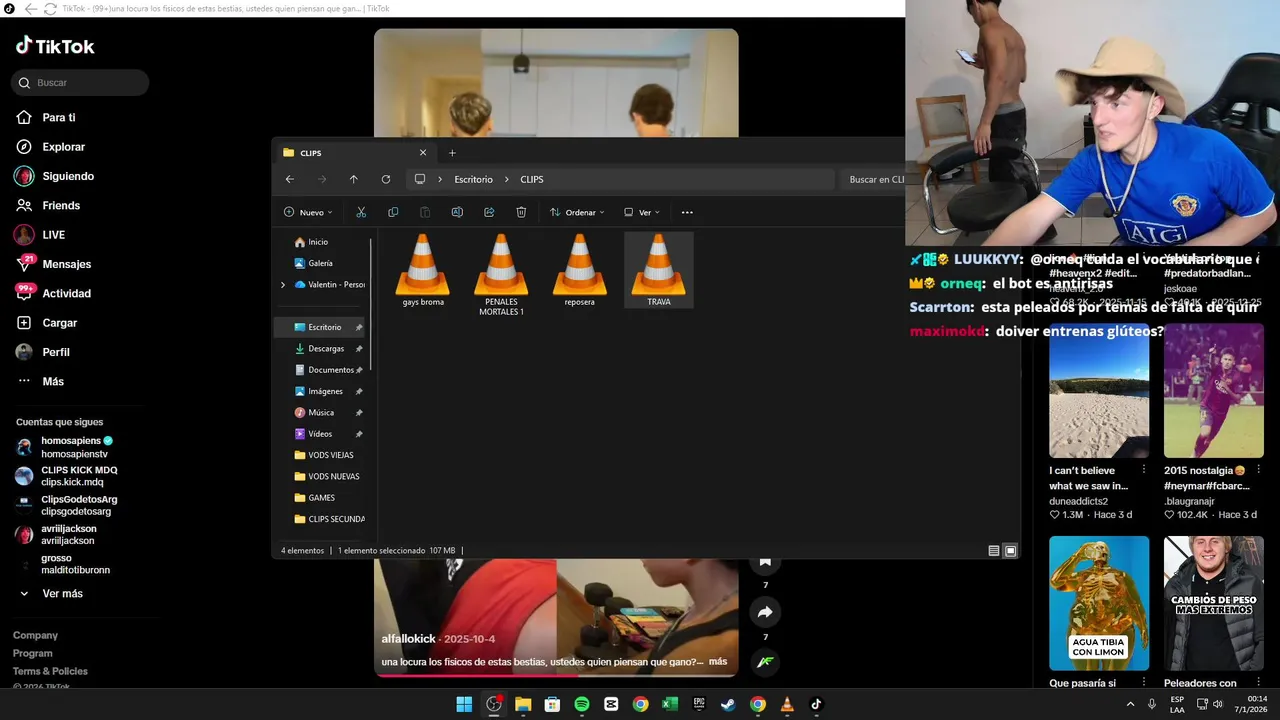This screenshot has height=720, width=1280.
Task: Open the AGUA TIBIA CON LIMON thumbnail
Action: [x=1099, y=603]
